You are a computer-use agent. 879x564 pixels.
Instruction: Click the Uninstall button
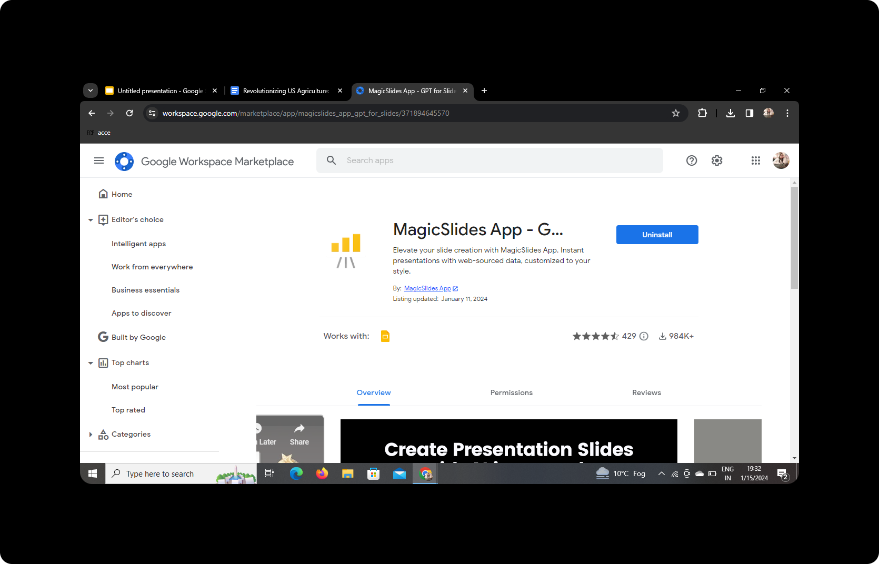(x=657, y=234)
